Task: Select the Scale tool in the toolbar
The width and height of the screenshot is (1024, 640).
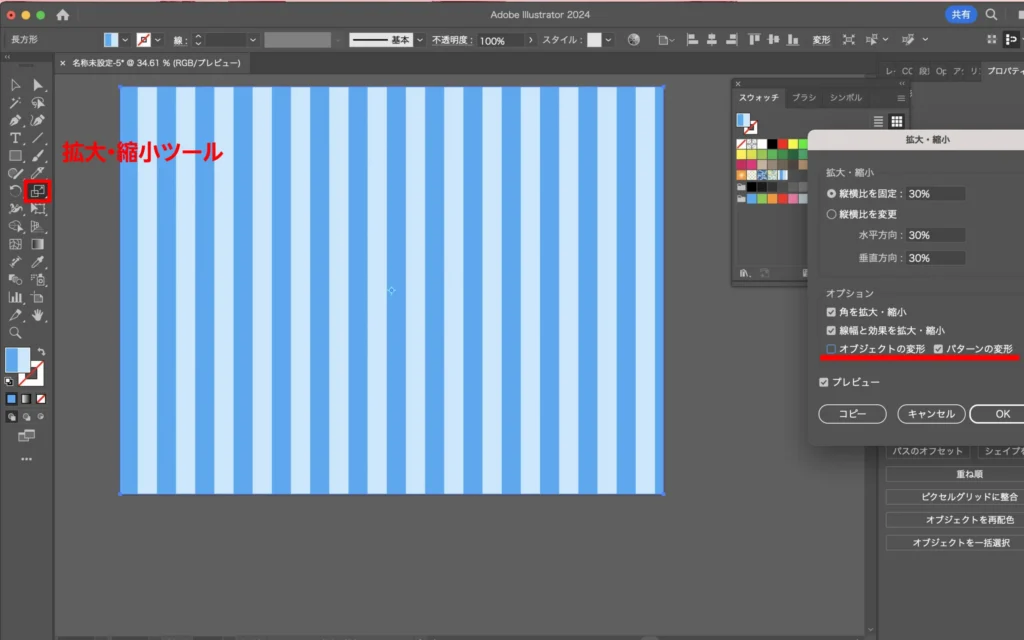Action: tap(38, 191)
